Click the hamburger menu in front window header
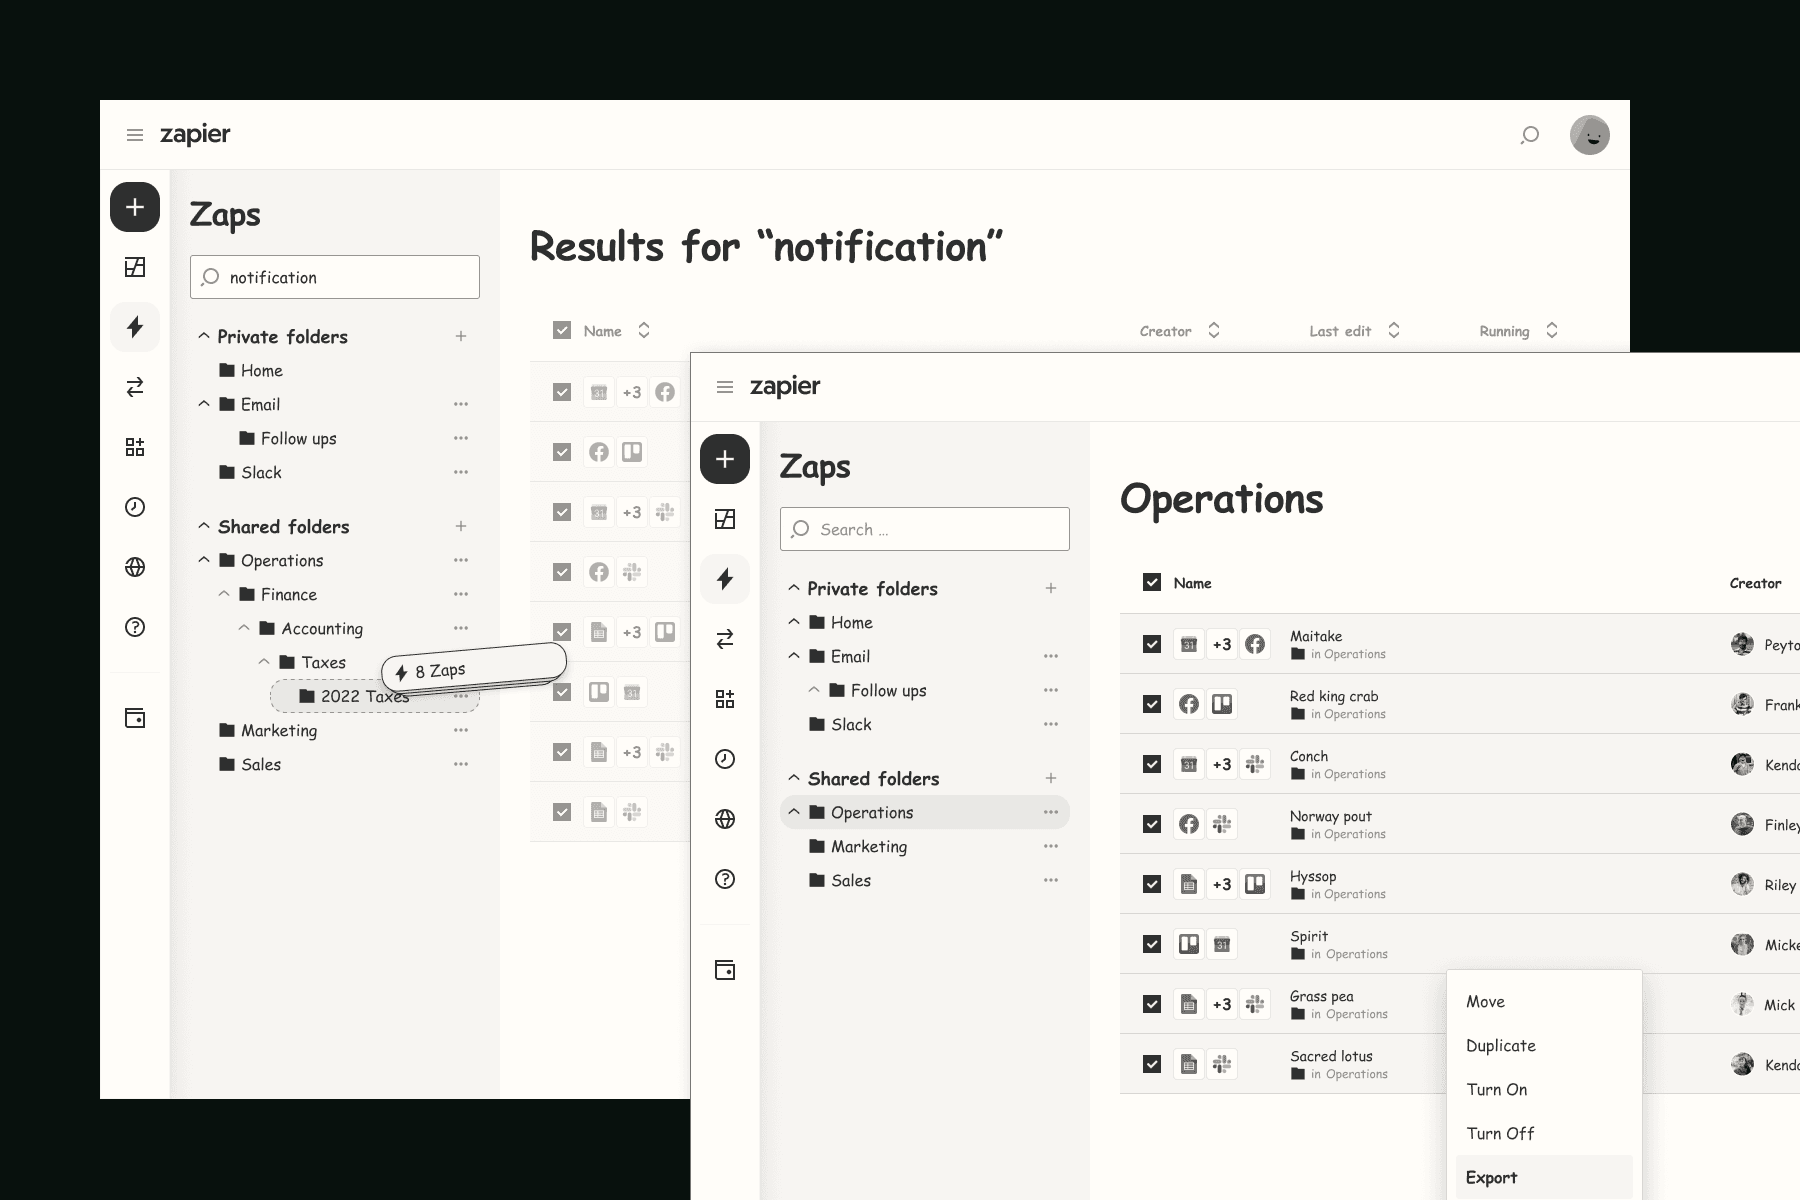The height and width of the screenshot is (1200, 1800). (725, 387)
